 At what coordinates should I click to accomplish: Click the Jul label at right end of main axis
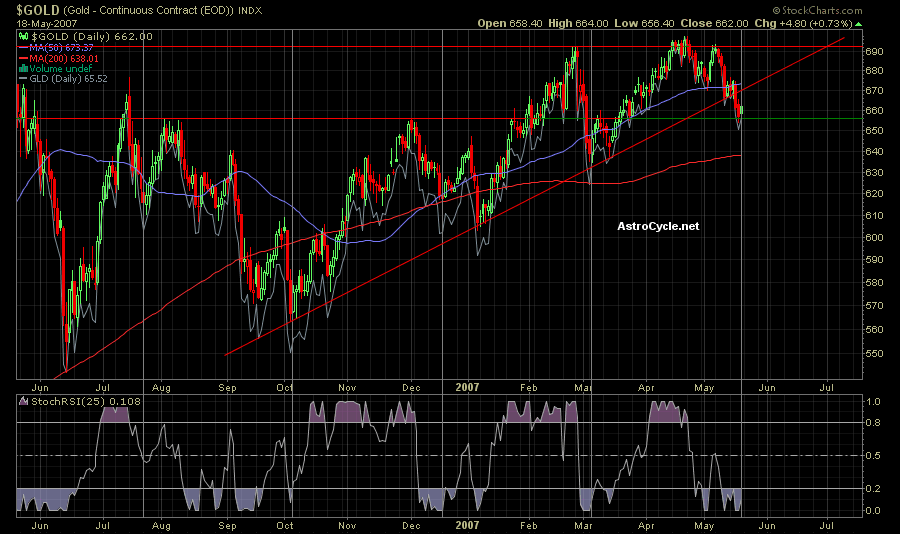[x=827, y=385]
